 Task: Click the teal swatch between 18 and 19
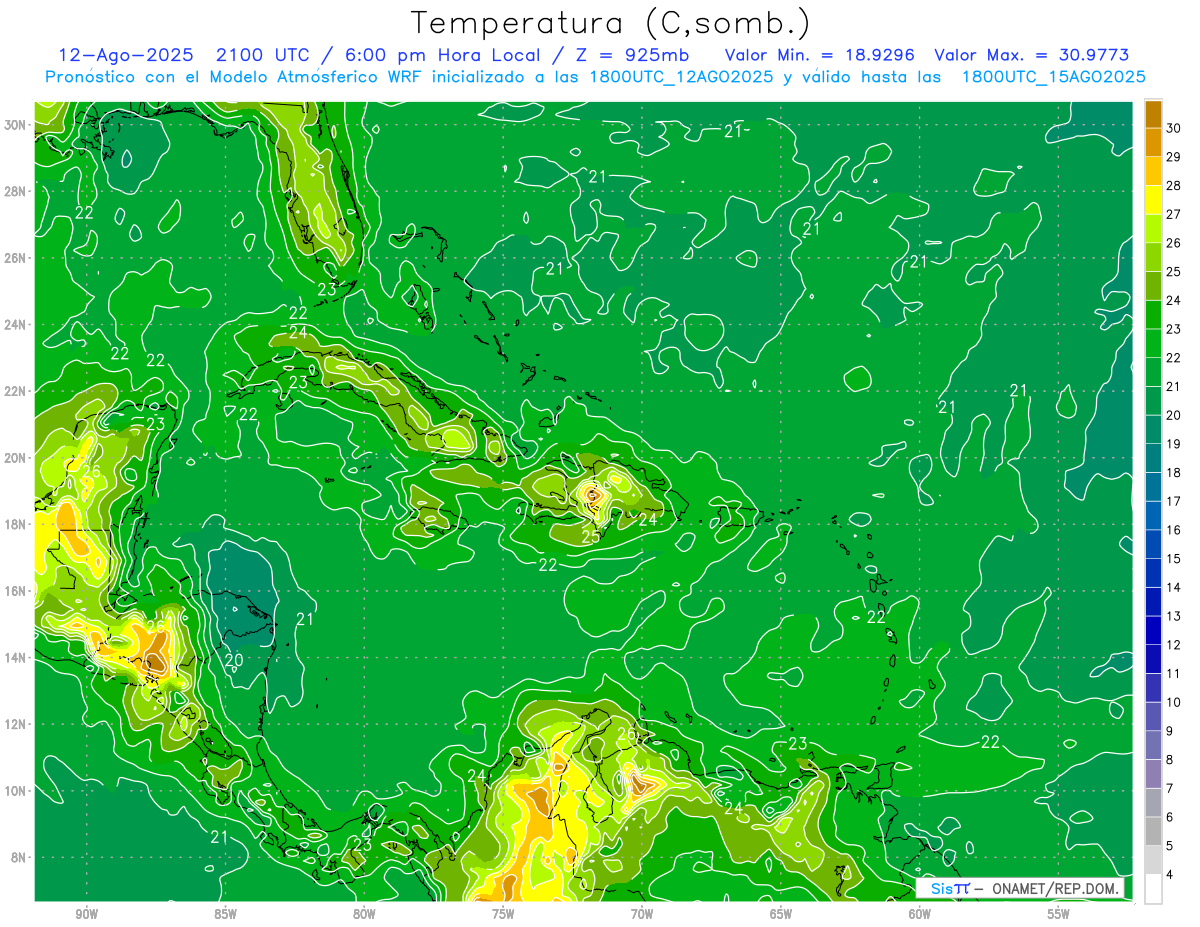pyautogui.click(x=1153, y=458)
